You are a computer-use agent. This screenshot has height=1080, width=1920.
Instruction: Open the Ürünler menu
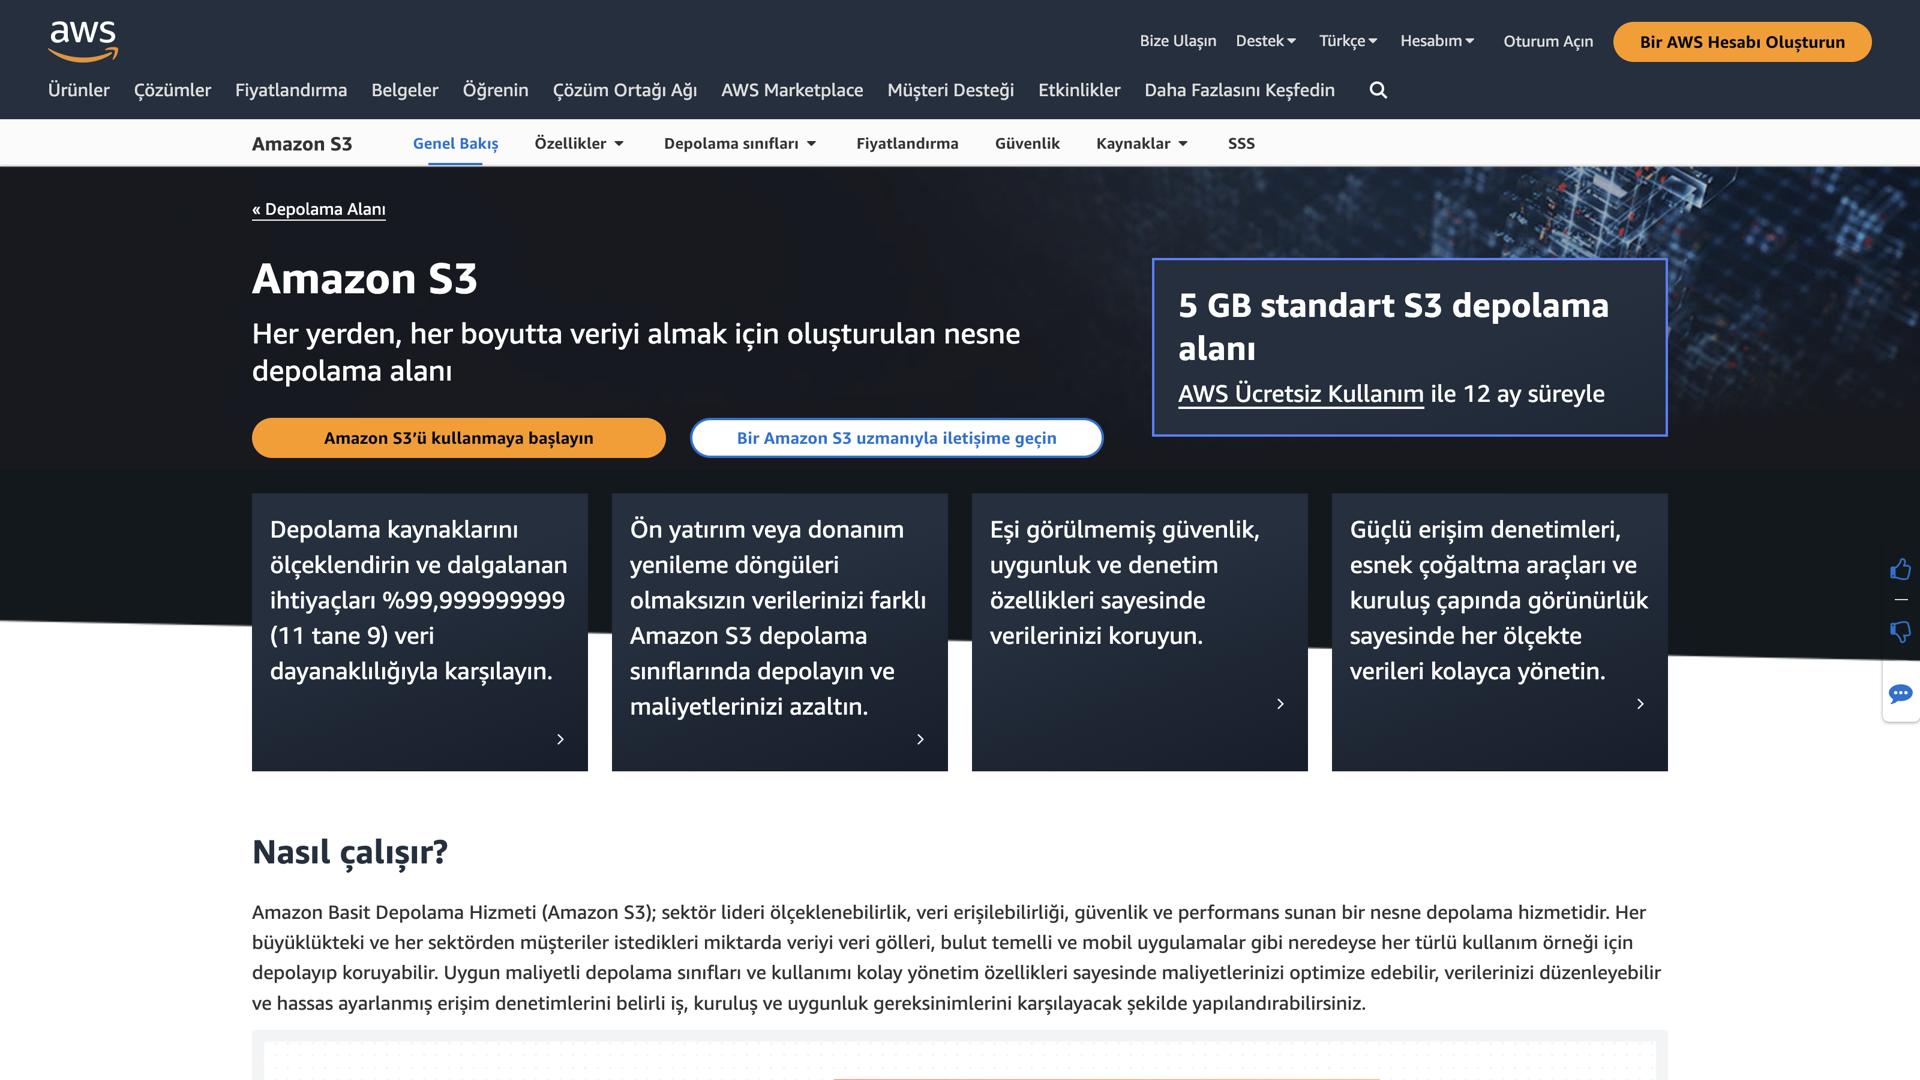coord(79,90)
